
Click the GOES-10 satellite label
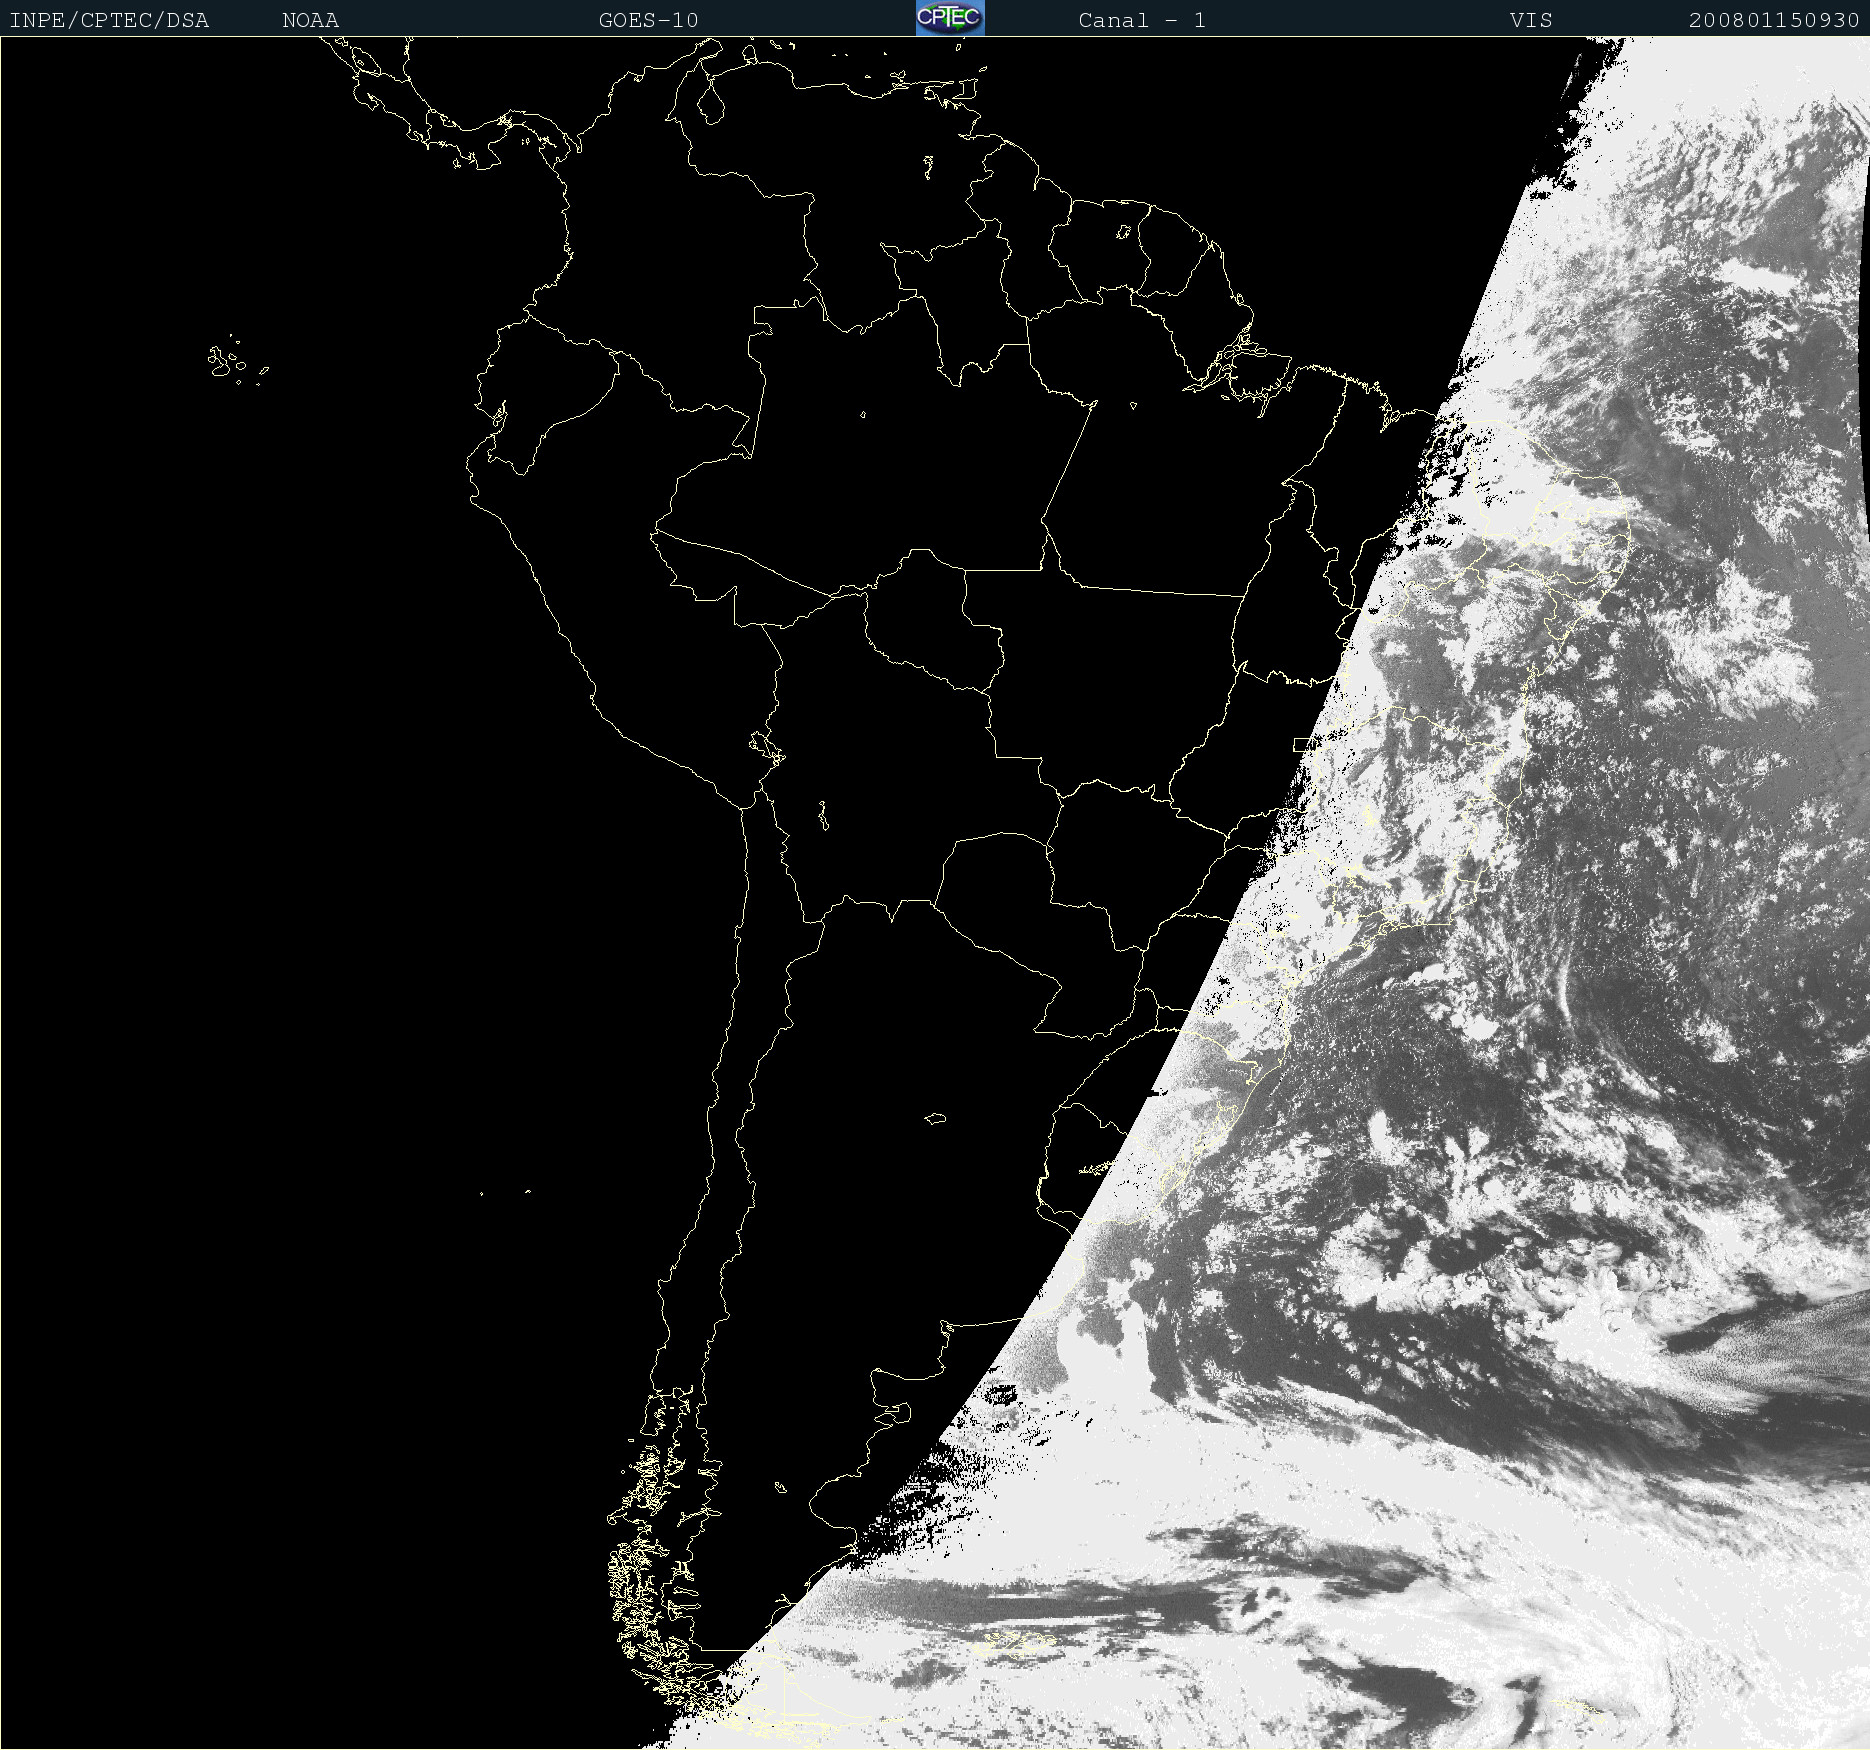click(648, 20)
